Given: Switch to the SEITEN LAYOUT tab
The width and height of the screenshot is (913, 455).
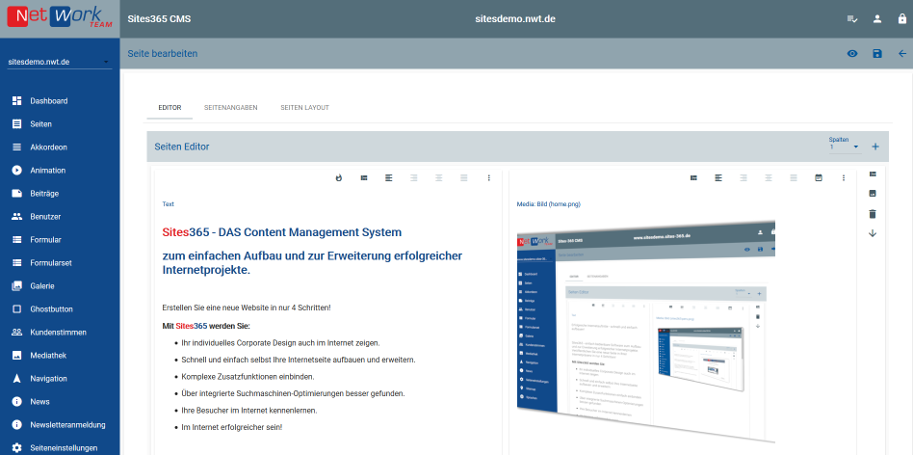Looking at the screenshot, I should pos(305,108).
